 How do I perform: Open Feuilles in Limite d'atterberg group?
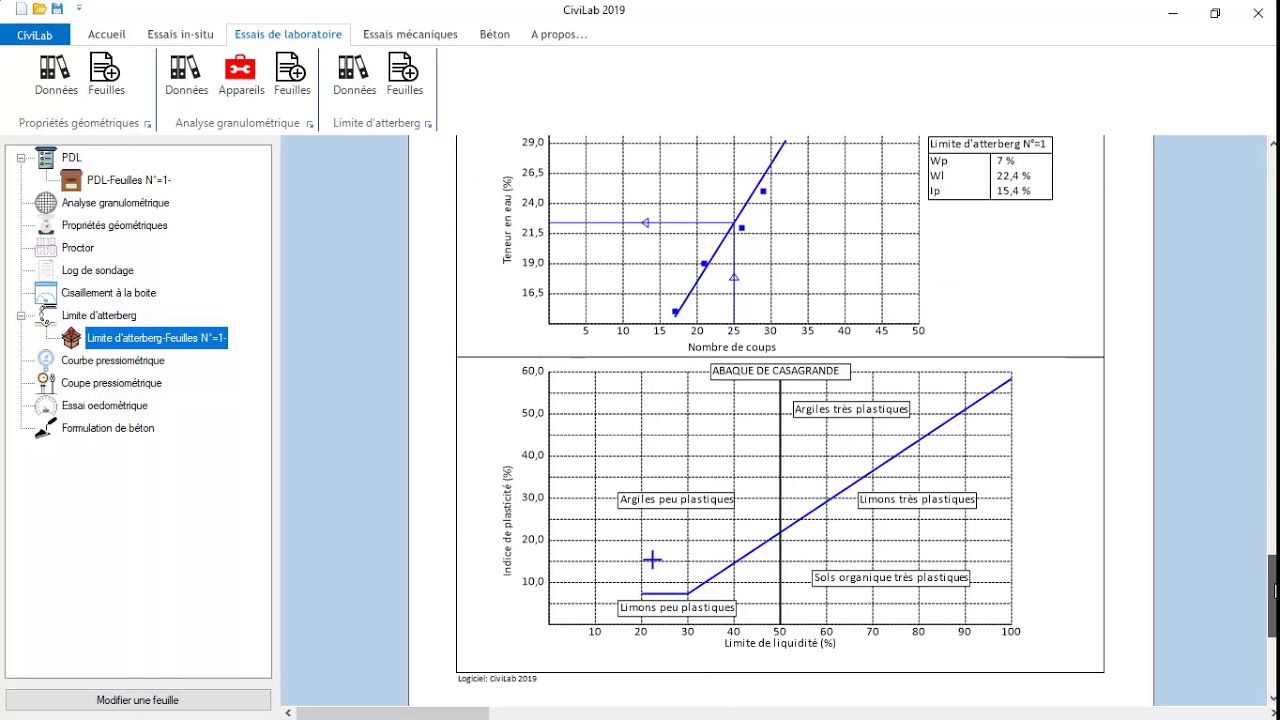[x=404, y=75]
